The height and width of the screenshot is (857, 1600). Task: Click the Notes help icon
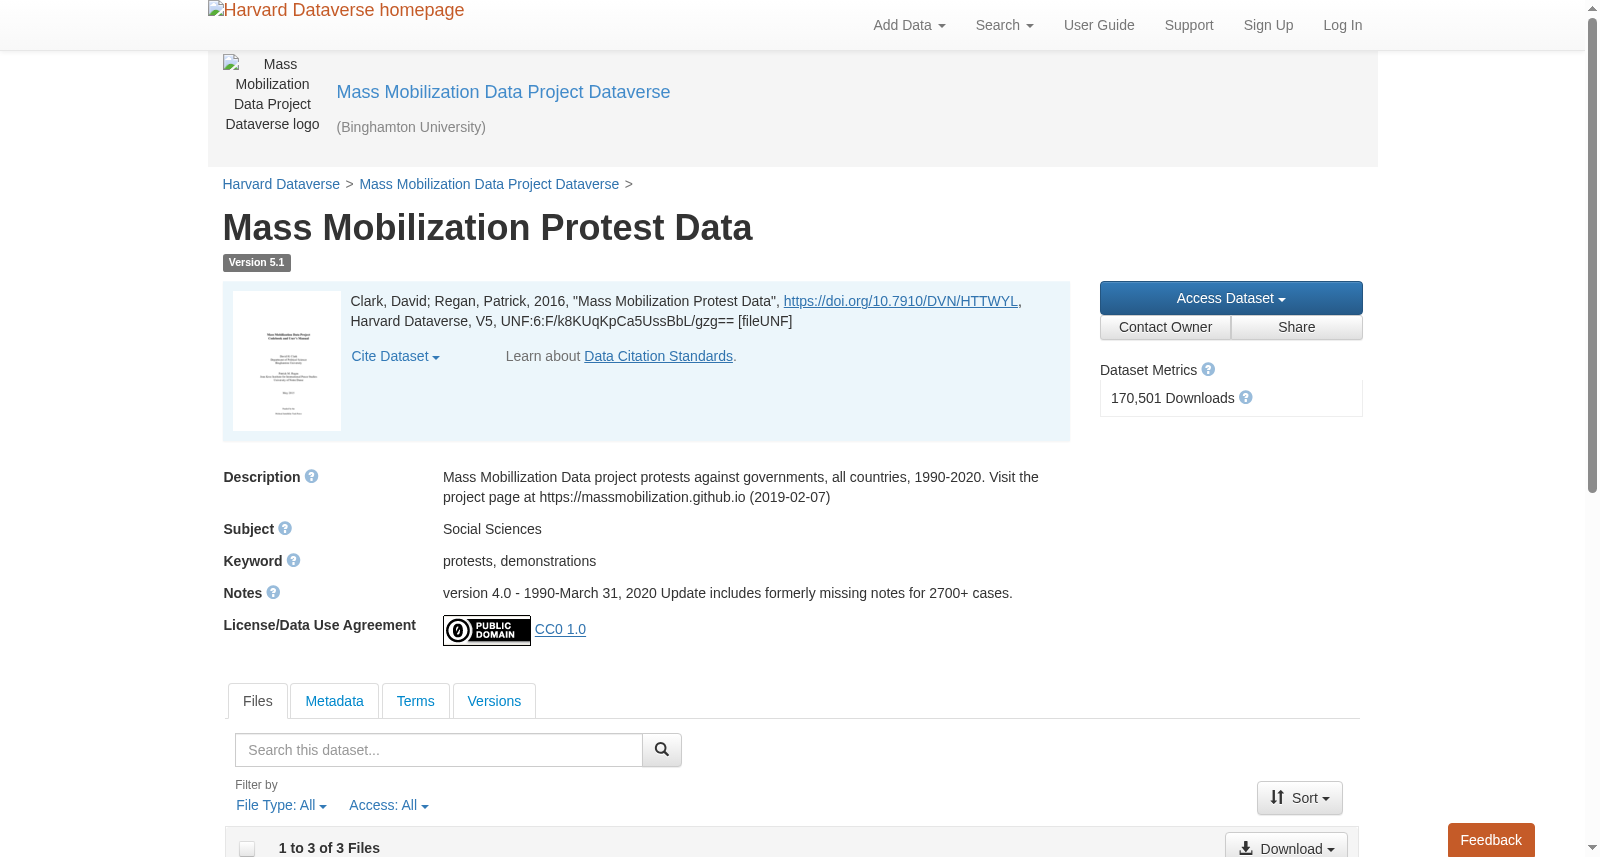(273, 593)
